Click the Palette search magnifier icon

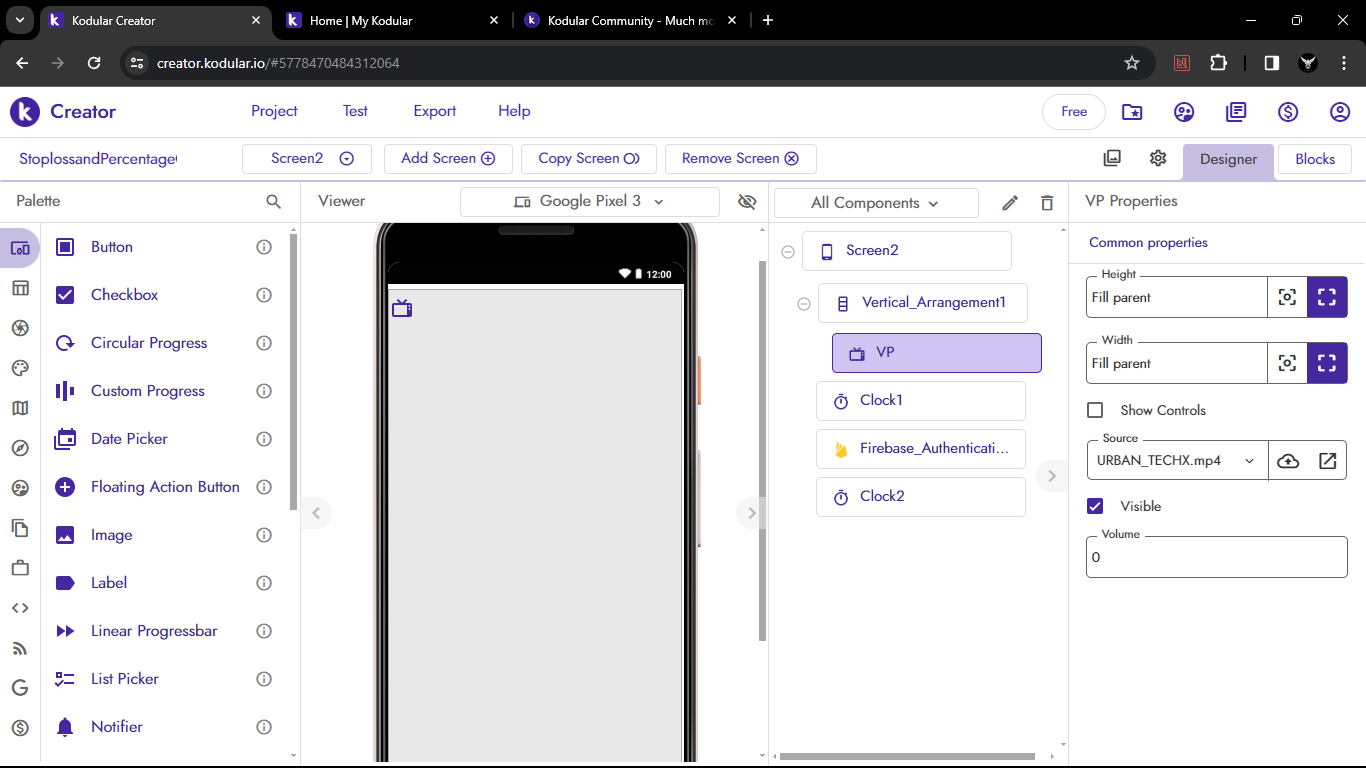pyautogui.click(x=273, y=201)
